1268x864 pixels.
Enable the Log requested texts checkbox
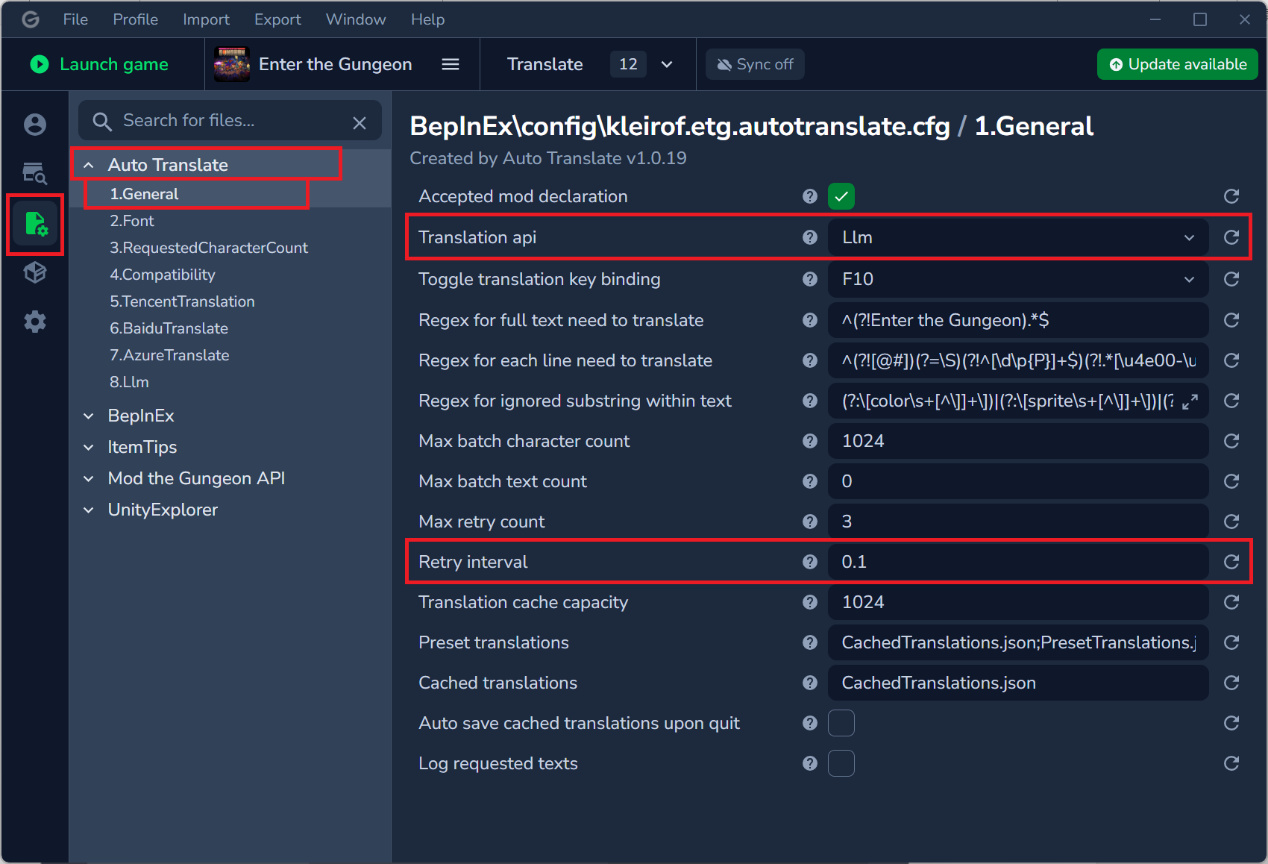(841, 763)
